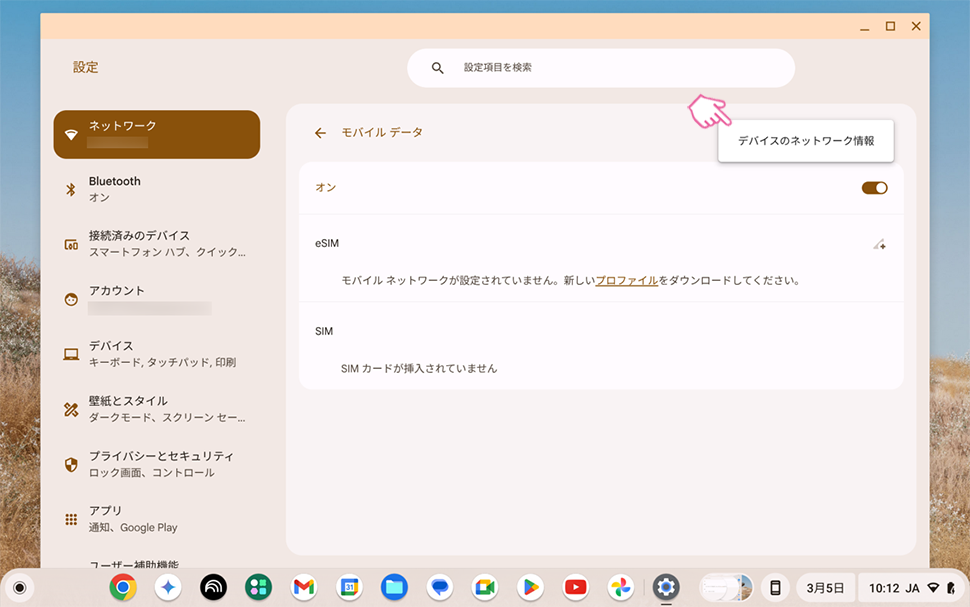The height and width of the screenshot is (607, 970).
Task: Click the アプリ grid icon in sidebar
Action: [x=71, y=519]
